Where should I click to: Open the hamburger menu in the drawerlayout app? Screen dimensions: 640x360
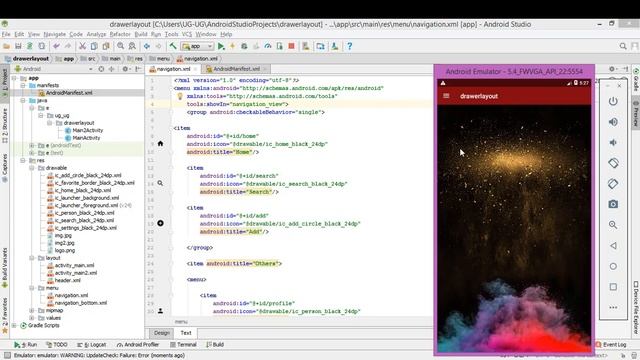pyautogui.click(x=446, y=96)
